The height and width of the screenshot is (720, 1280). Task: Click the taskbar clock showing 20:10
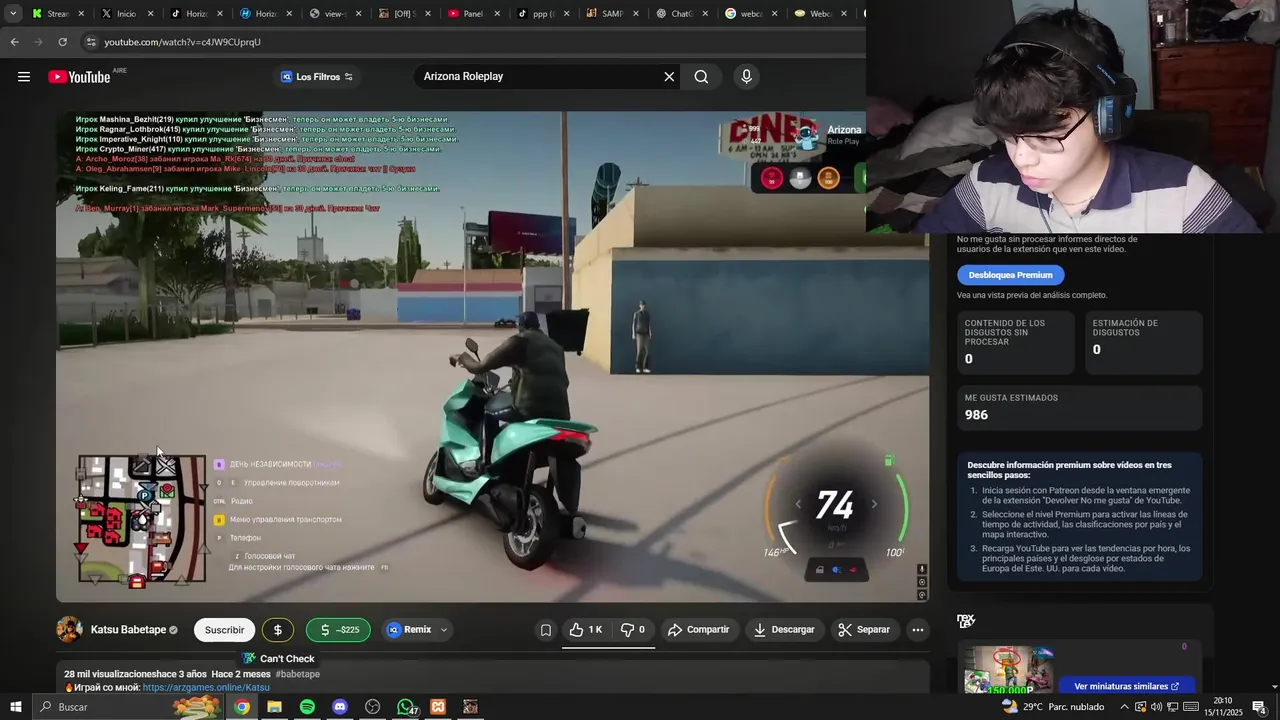(x=1223, y=707)
